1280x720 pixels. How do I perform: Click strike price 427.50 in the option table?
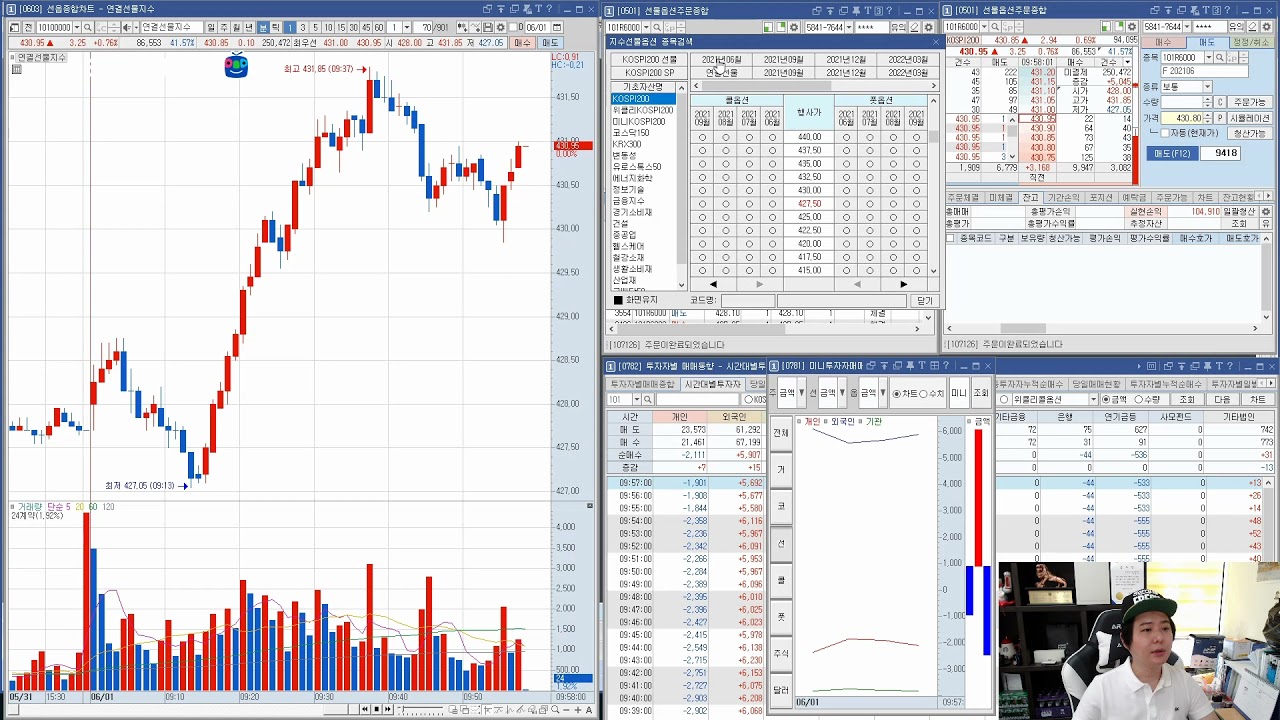(809, 203)
